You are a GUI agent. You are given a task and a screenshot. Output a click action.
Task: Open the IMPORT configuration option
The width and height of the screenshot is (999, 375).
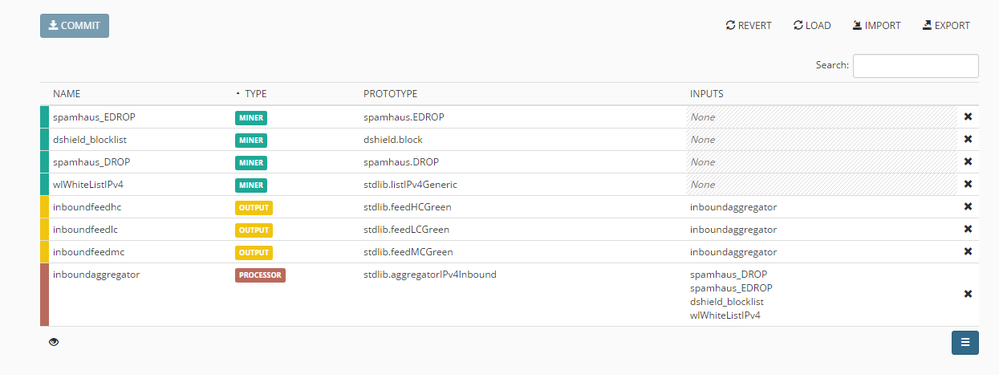tap(877, 26)
